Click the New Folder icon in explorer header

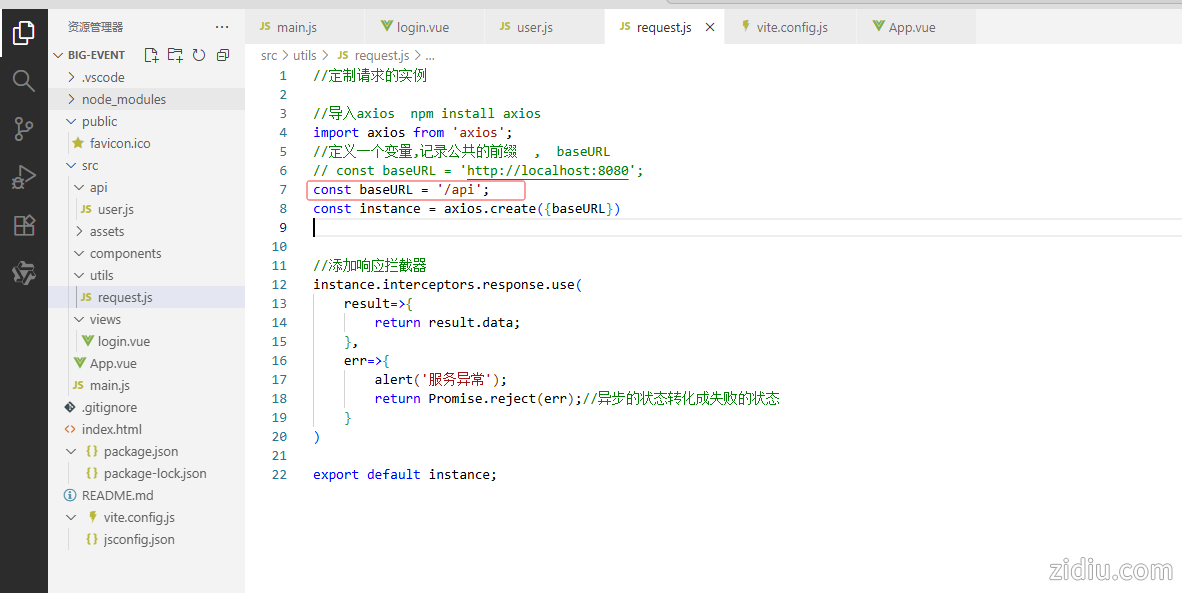click(x=175, y=55)
